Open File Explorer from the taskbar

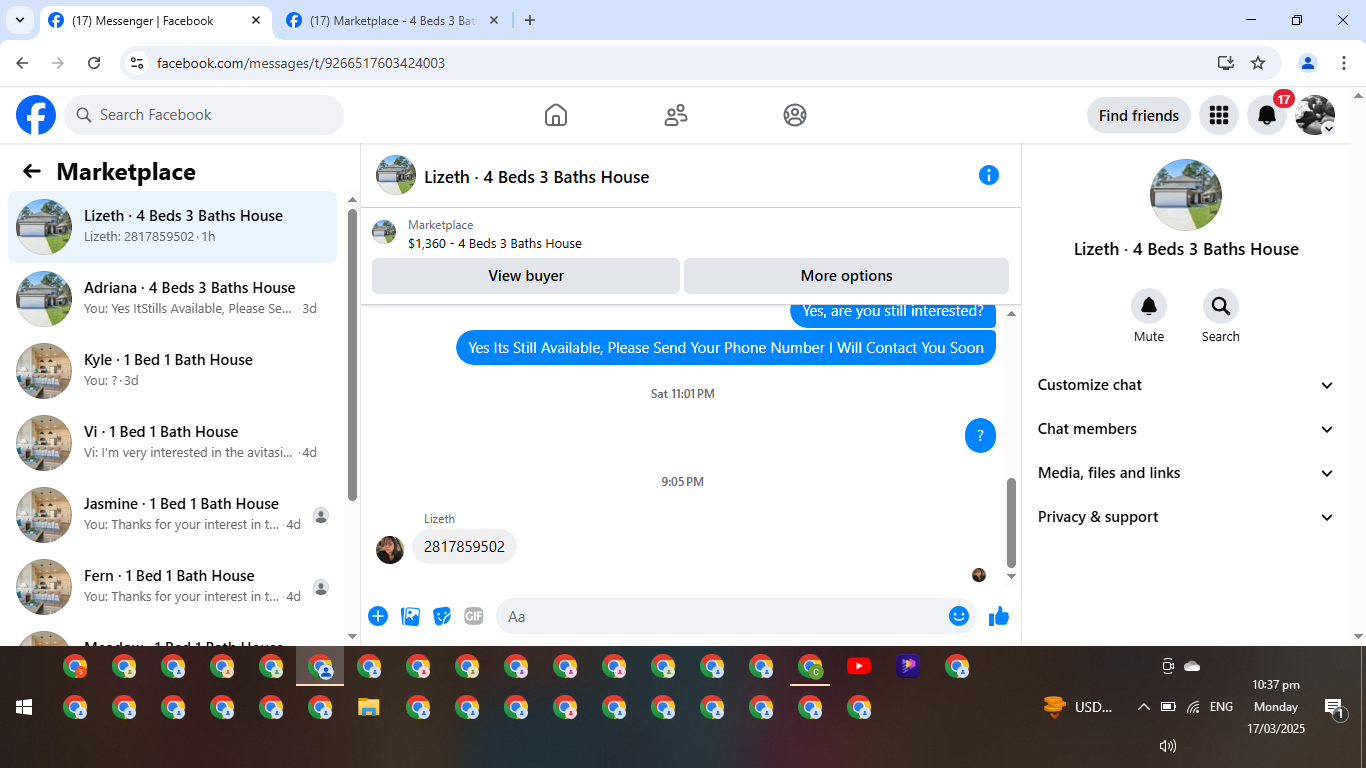coord(369,708)
